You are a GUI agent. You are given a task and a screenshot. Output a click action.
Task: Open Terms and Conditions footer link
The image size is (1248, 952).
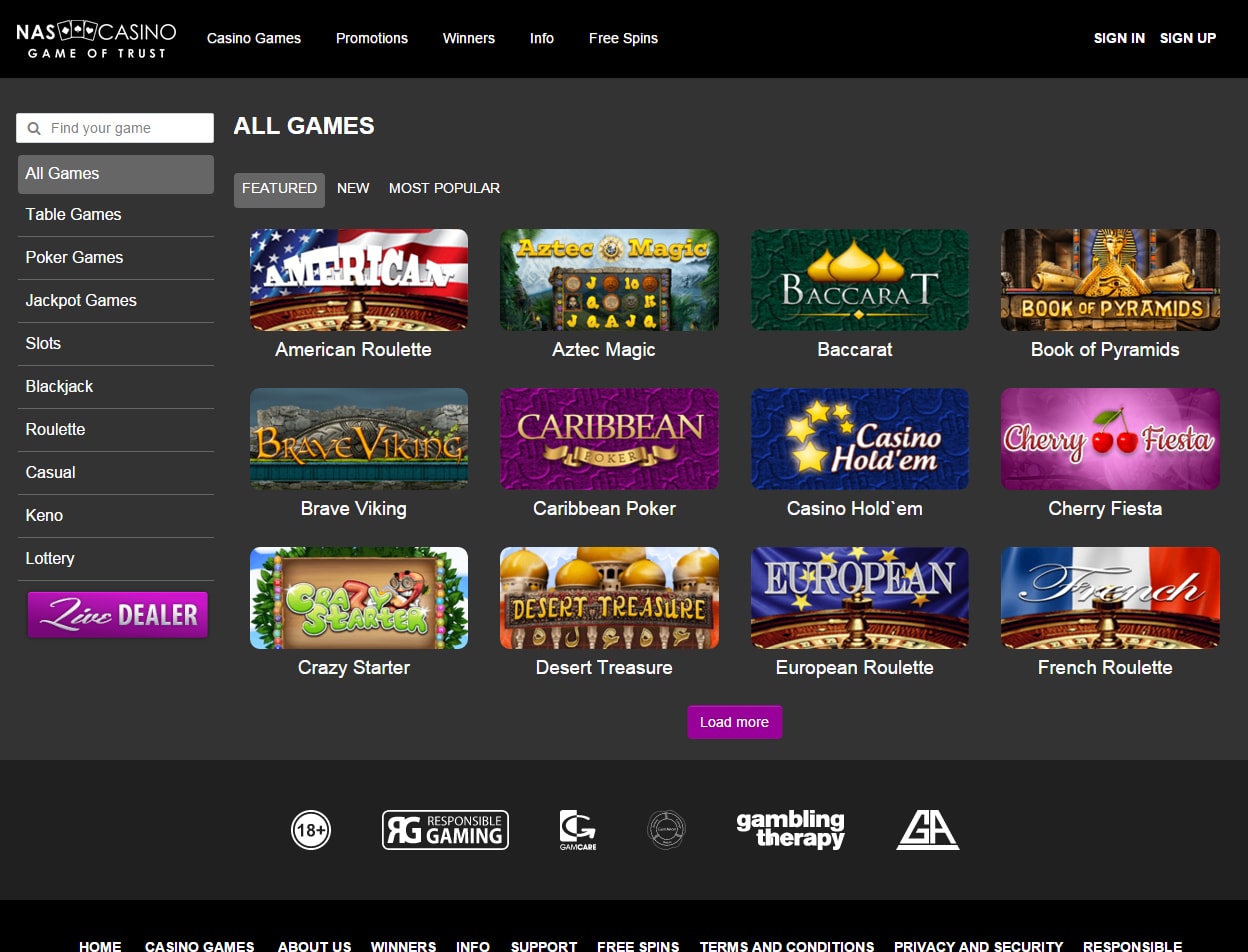click(787, 946)
